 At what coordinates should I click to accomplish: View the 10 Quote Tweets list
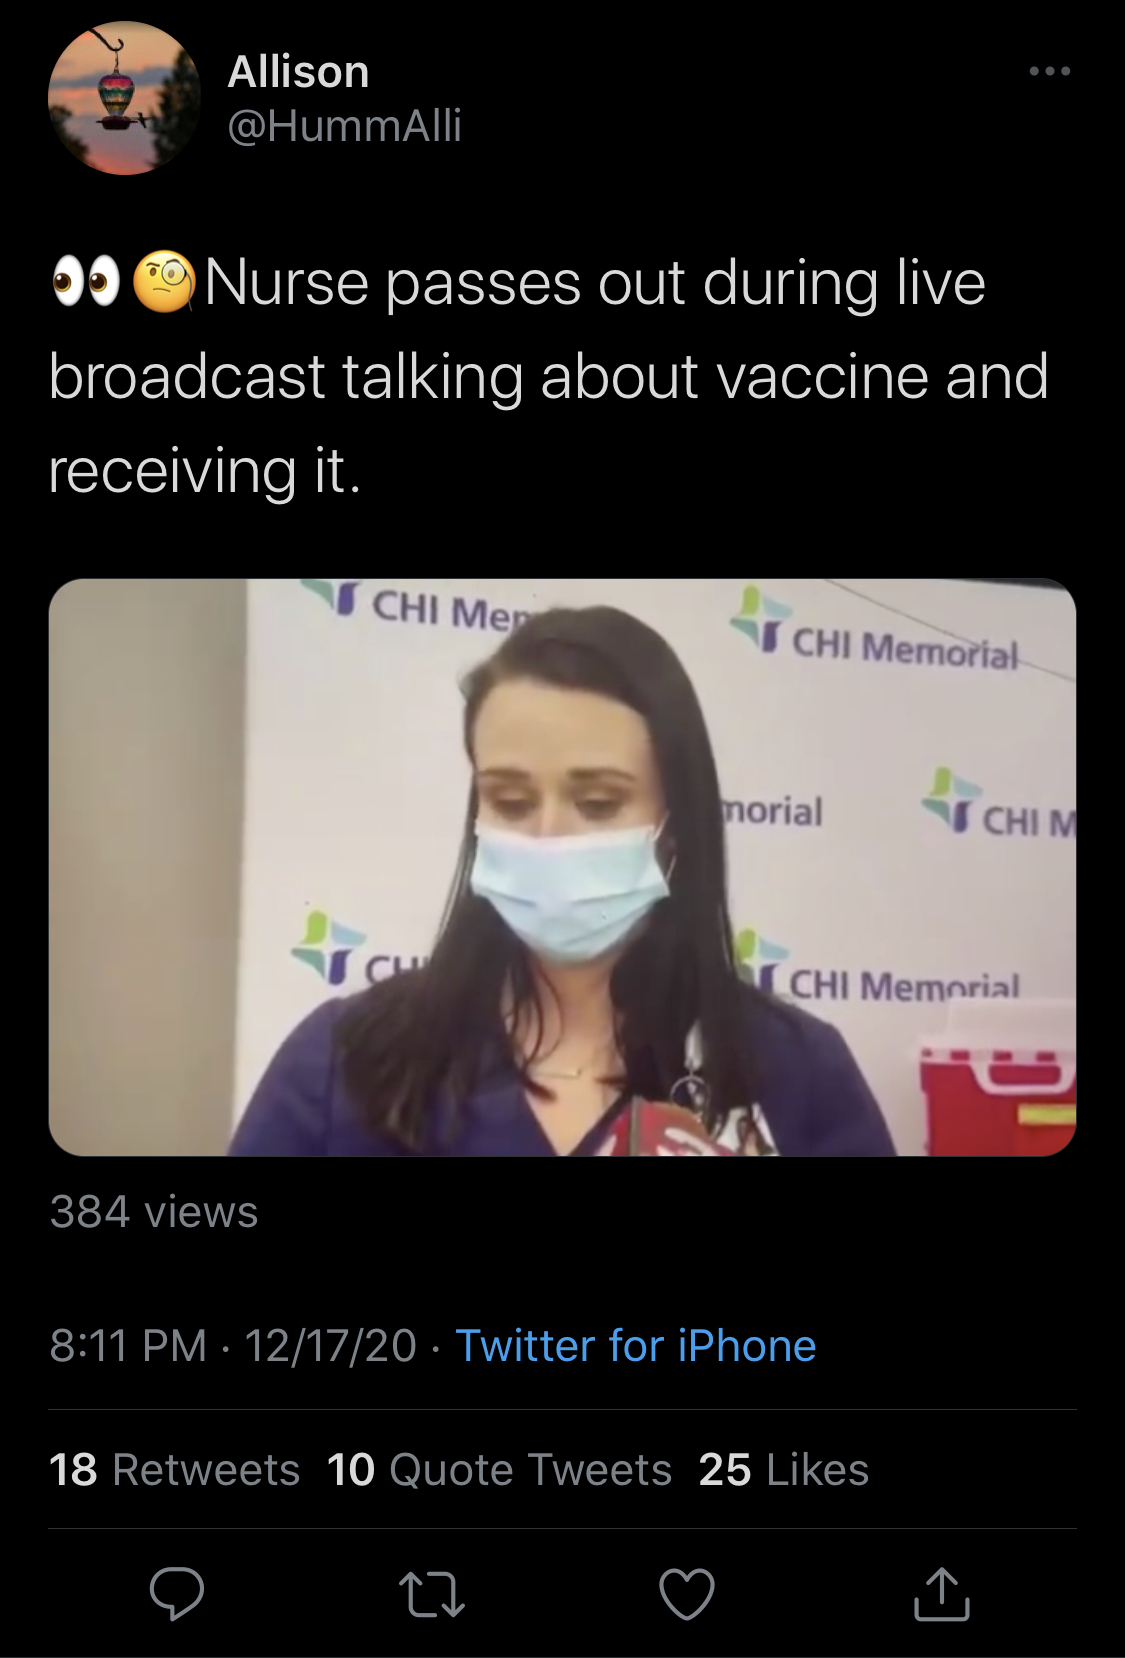tap(499, 1470)
